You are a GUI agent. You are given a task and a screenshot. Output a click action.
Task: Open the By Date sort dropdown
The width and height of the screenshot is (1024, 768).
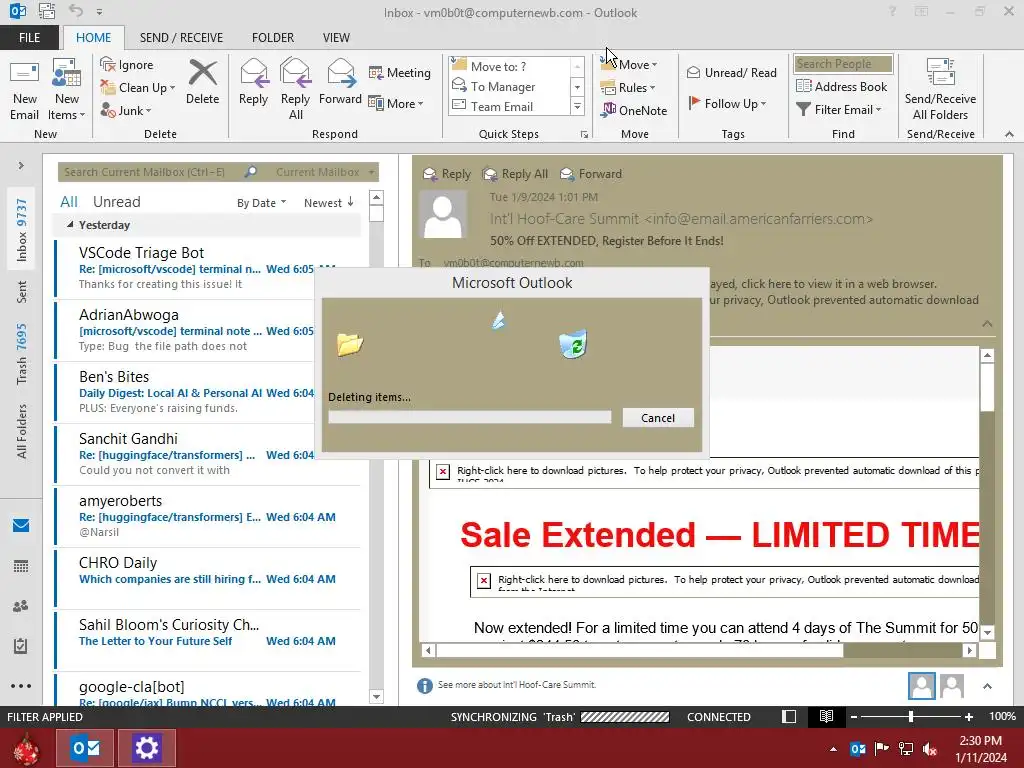[261, 202]
